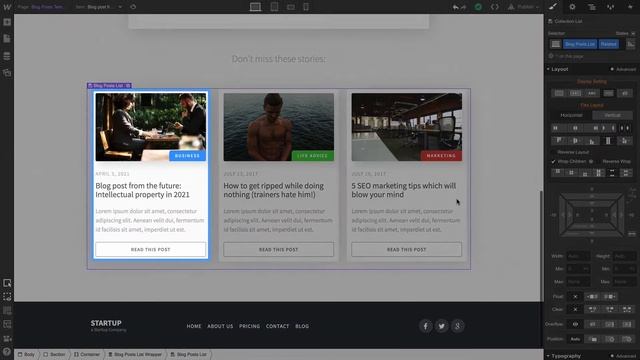Screen dimensions: 640x360
Task: Click READ THIS POST under SEO marketing
Action: tap(407, 249)
